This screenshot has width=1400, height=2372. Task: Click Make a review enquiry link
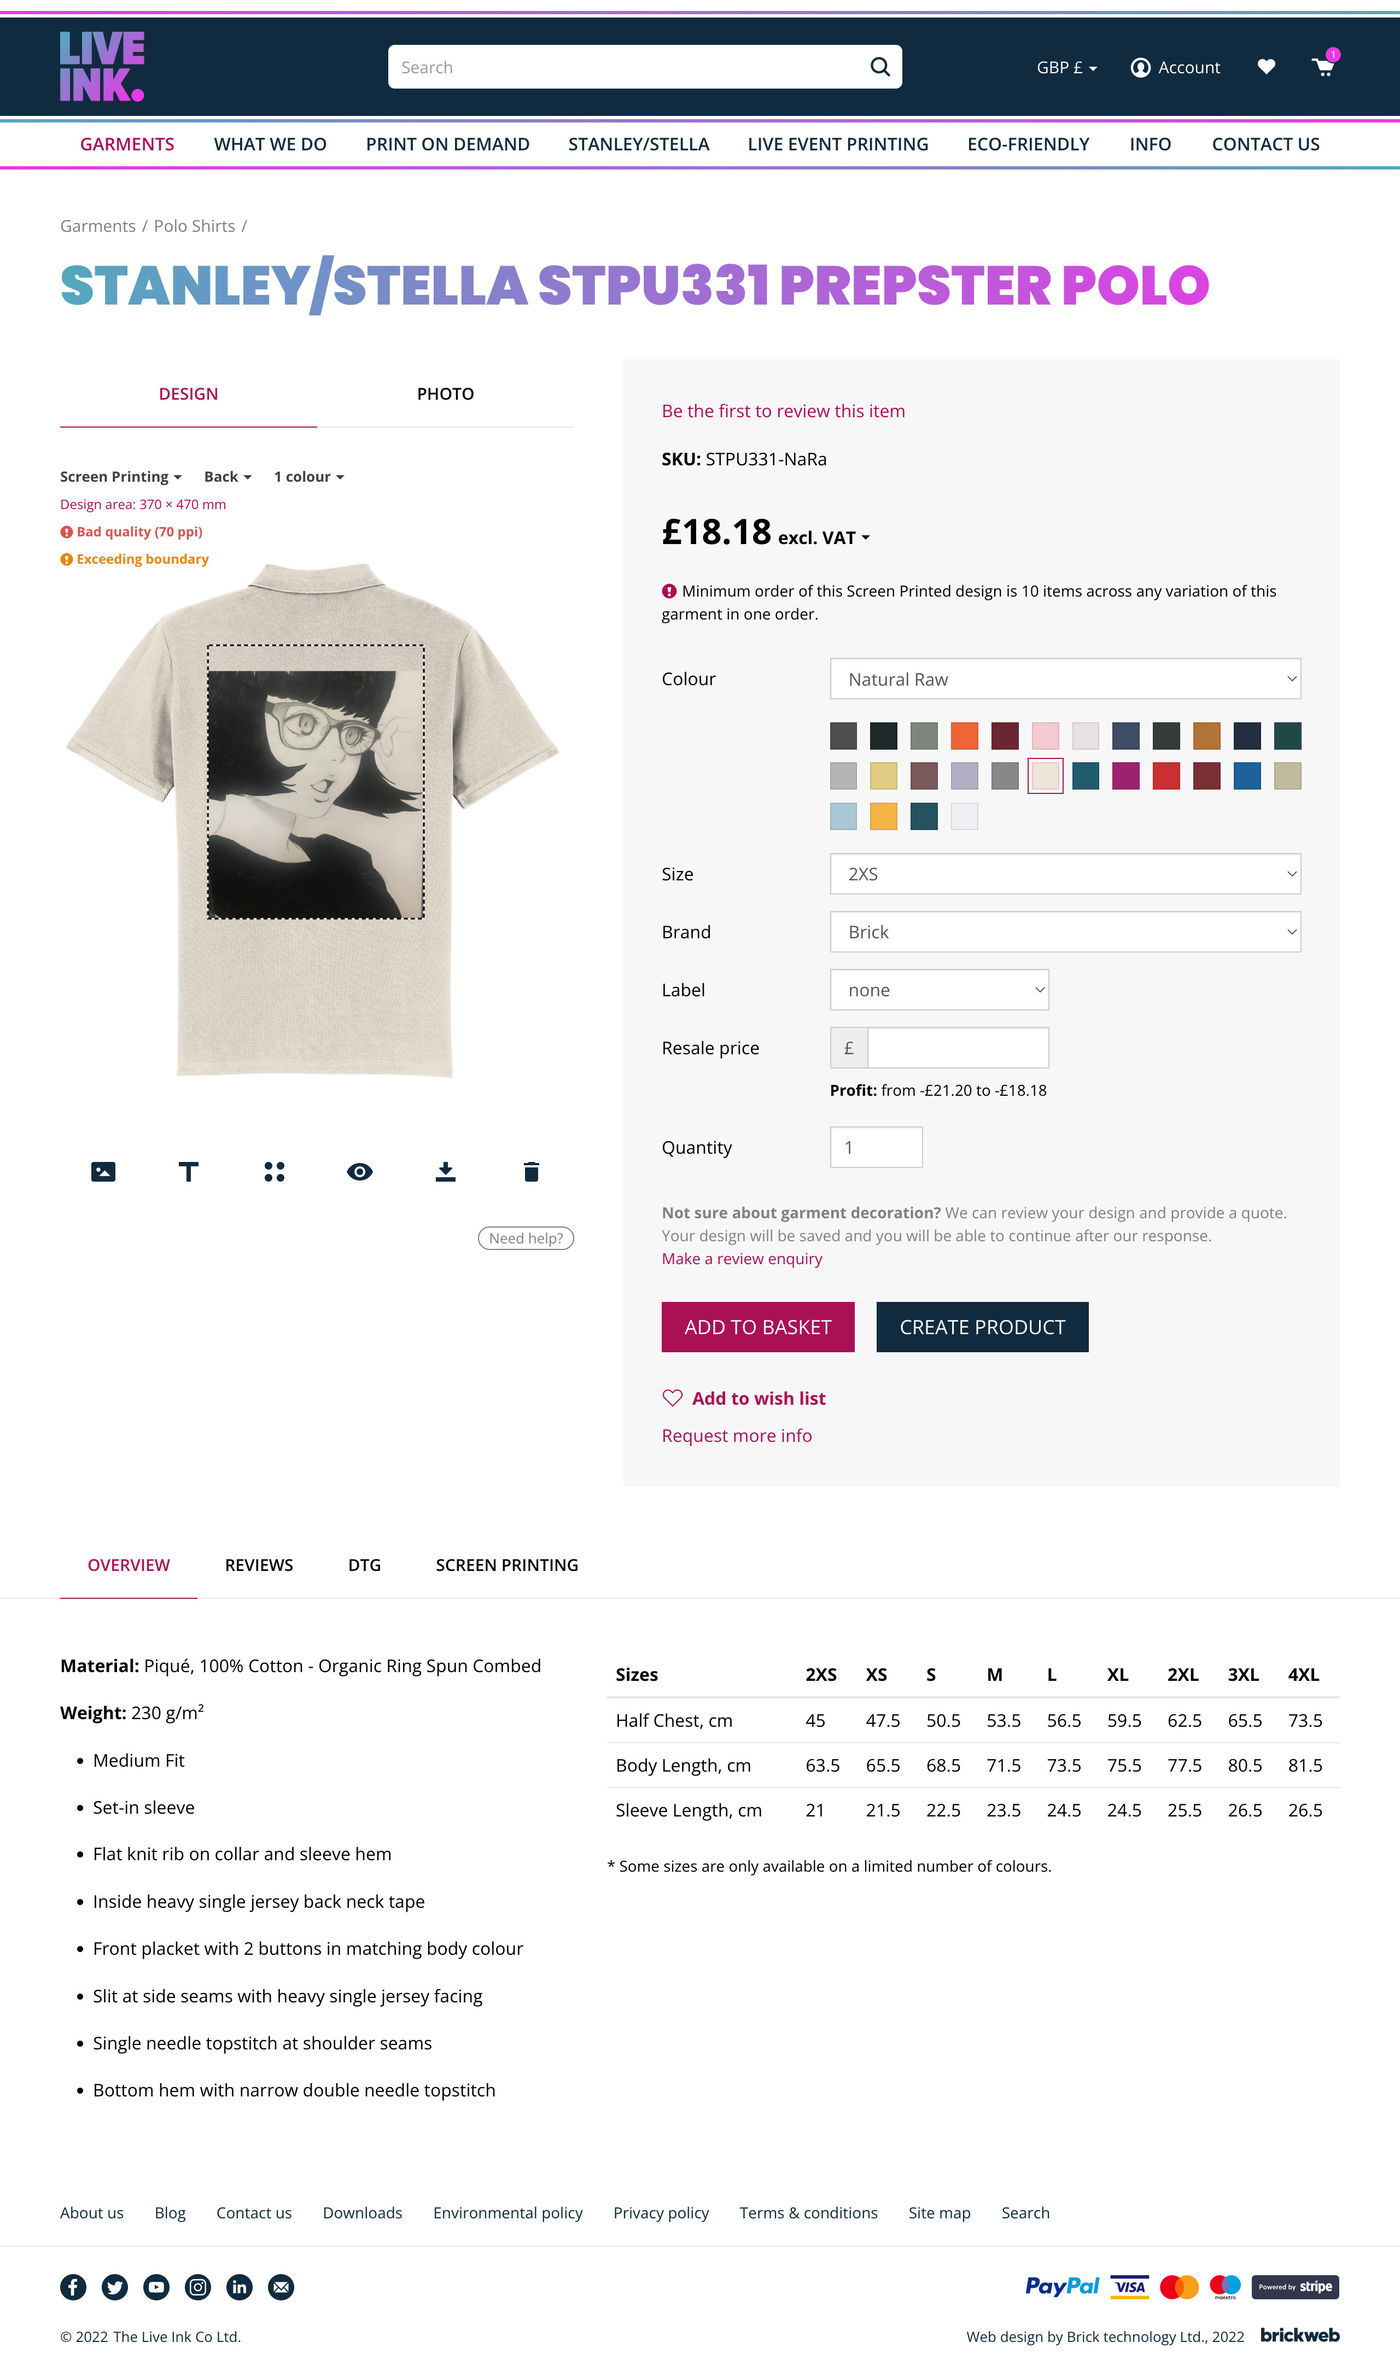(x=742, y=1259)
